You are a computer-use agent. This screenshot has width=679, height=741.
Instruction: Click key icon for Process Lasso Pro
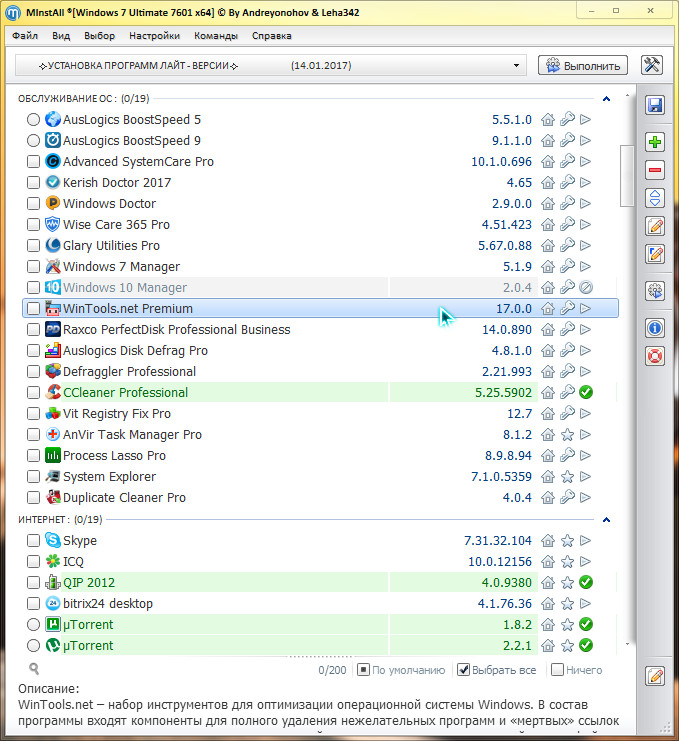pyautogui.click(x=567, y=456)
